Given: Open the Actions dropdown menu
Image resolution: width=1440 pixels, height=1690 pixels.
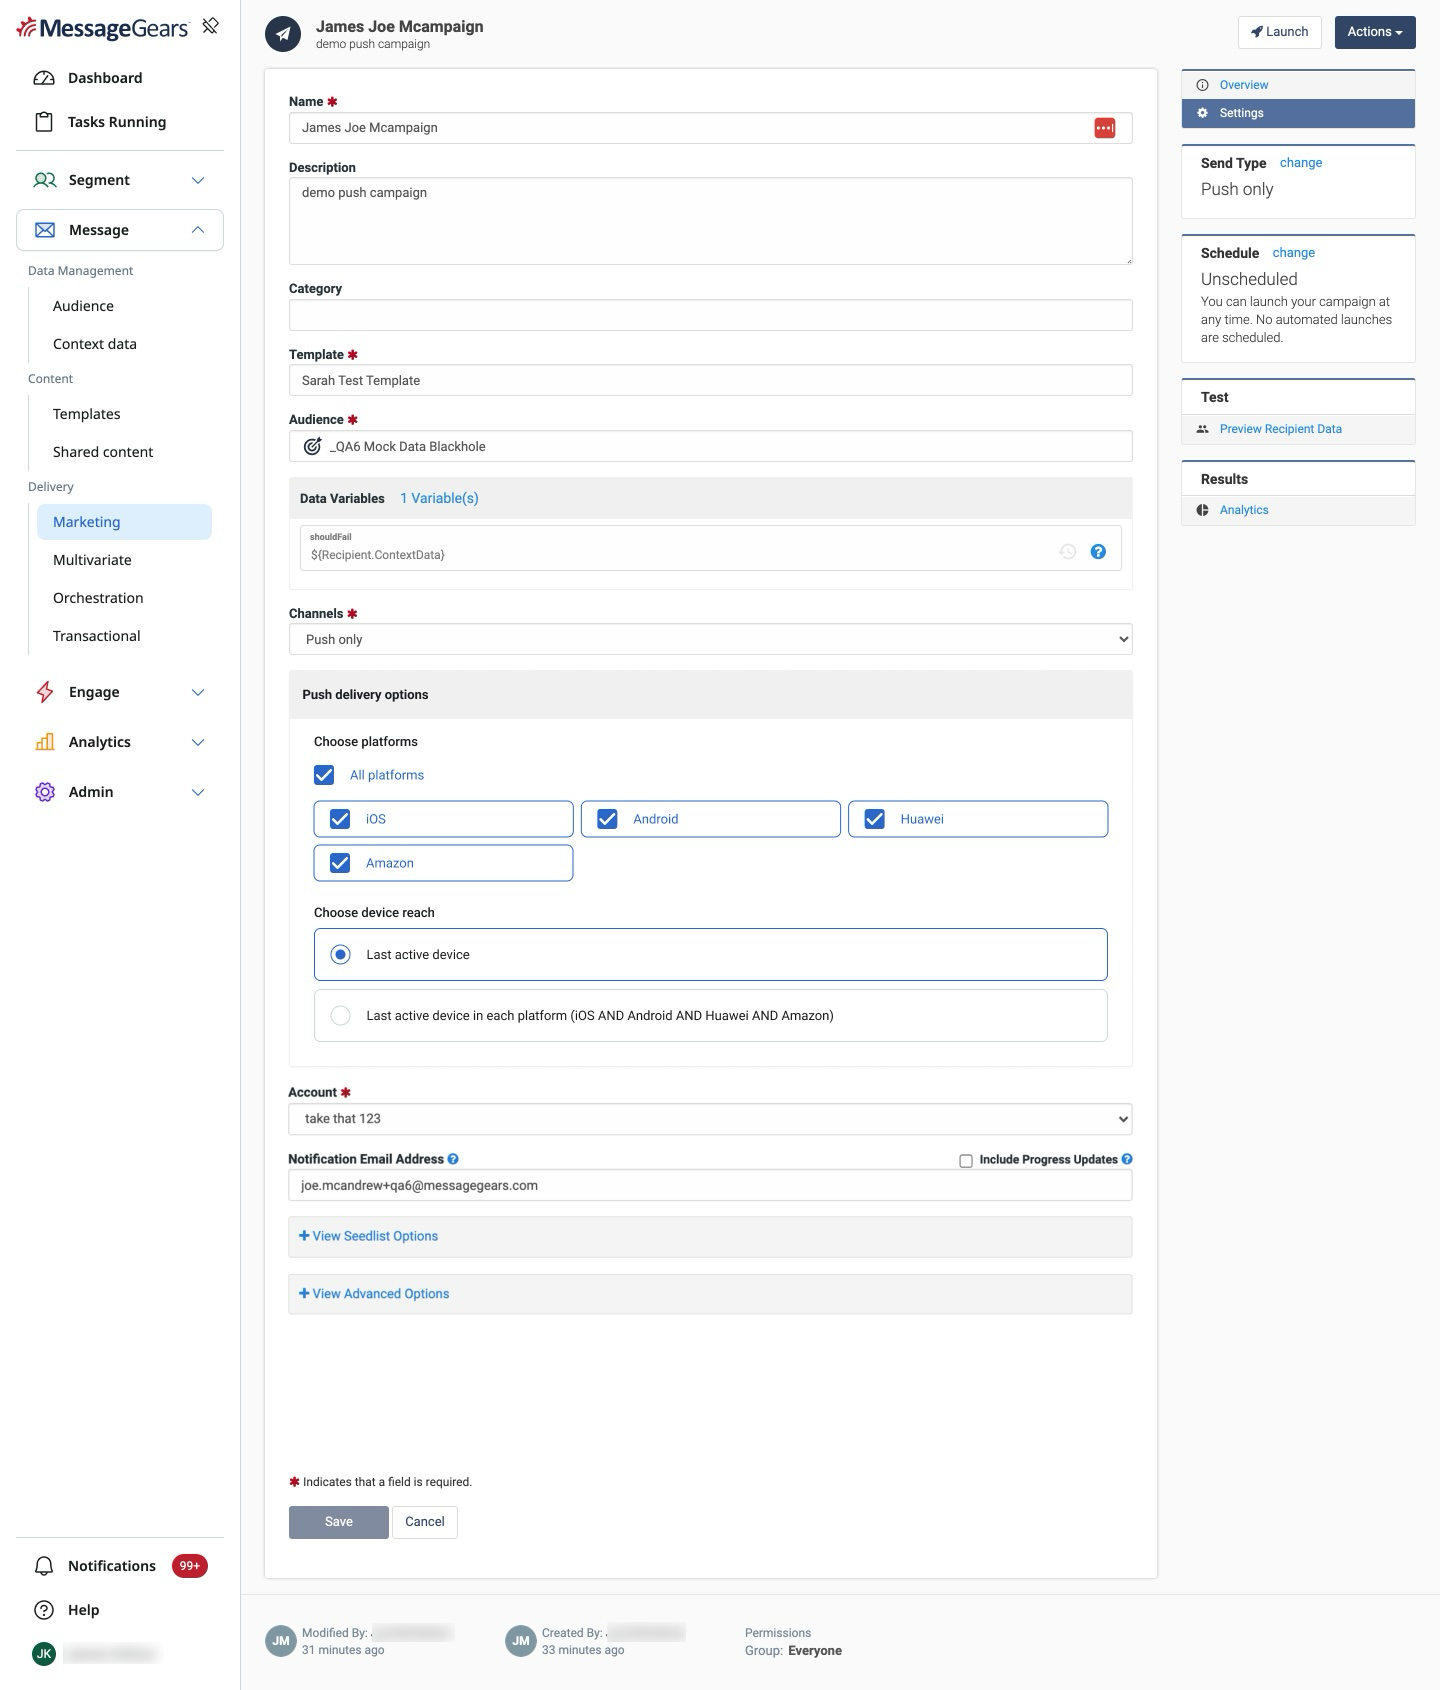Looking at the screenshot, I should [x=1375, y=32].
